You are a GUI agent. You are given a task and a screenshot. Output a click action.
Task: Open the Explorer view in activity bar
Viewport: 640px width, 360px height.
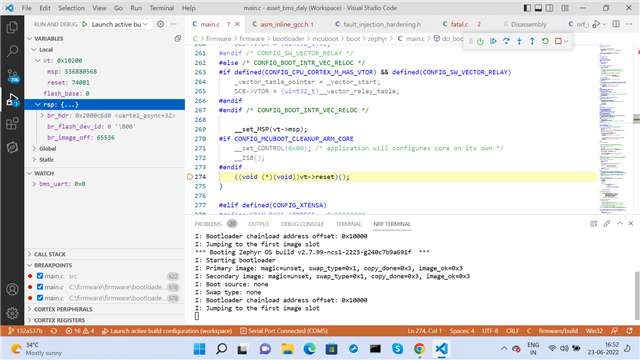click(x=12, y=27)
